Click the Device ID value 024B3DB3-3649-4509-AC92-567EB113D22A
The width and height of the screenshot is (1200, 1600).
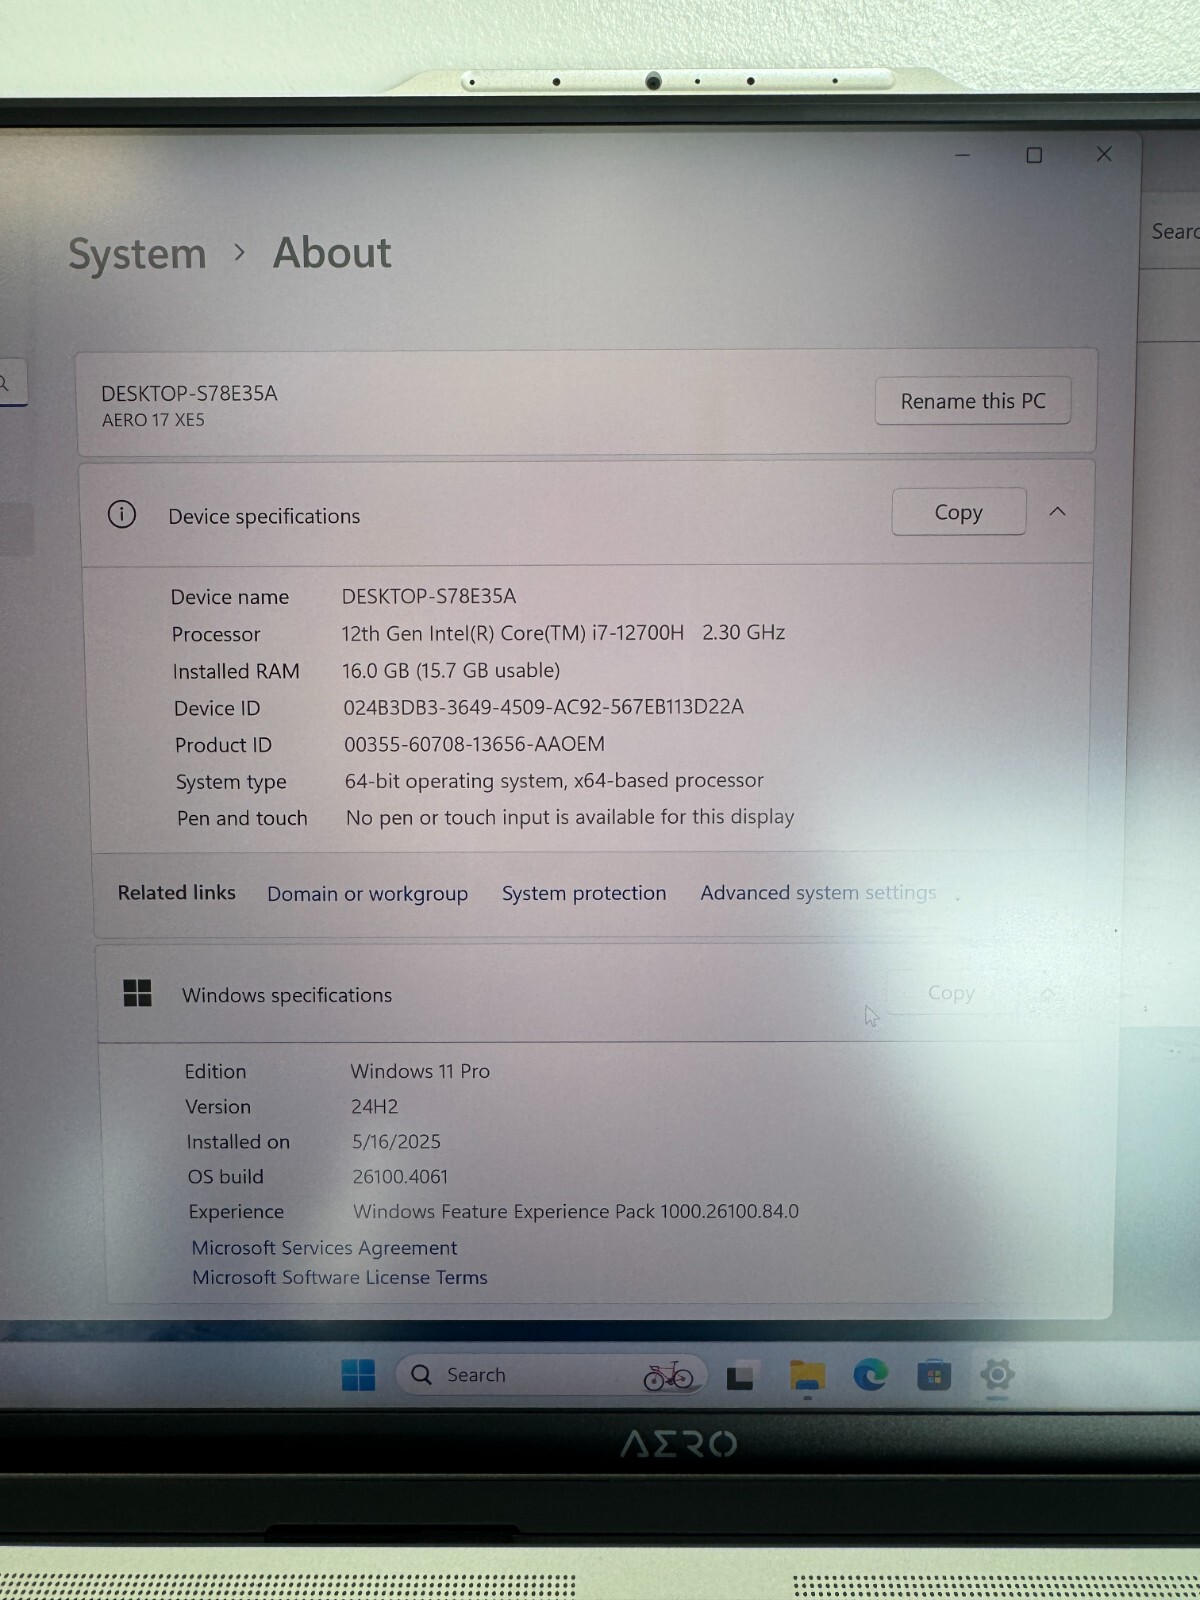point(544,707)
